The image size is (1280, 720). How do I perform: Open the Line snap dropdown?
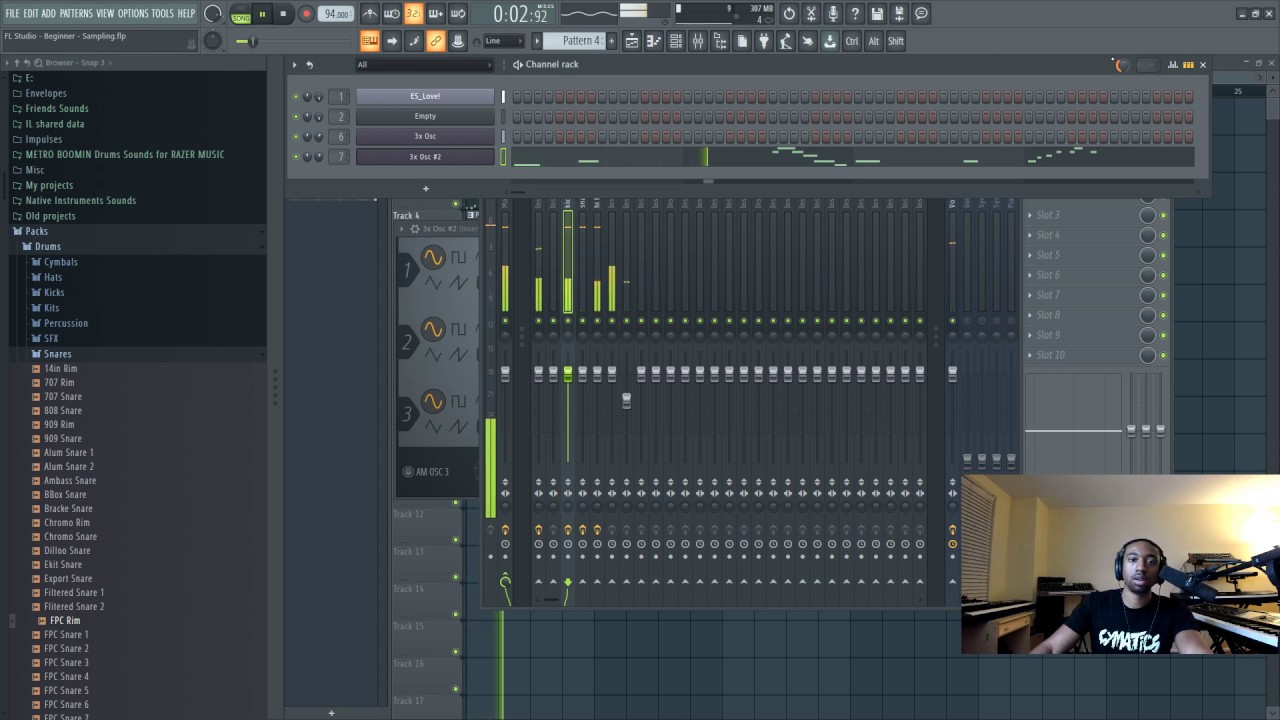503,41
